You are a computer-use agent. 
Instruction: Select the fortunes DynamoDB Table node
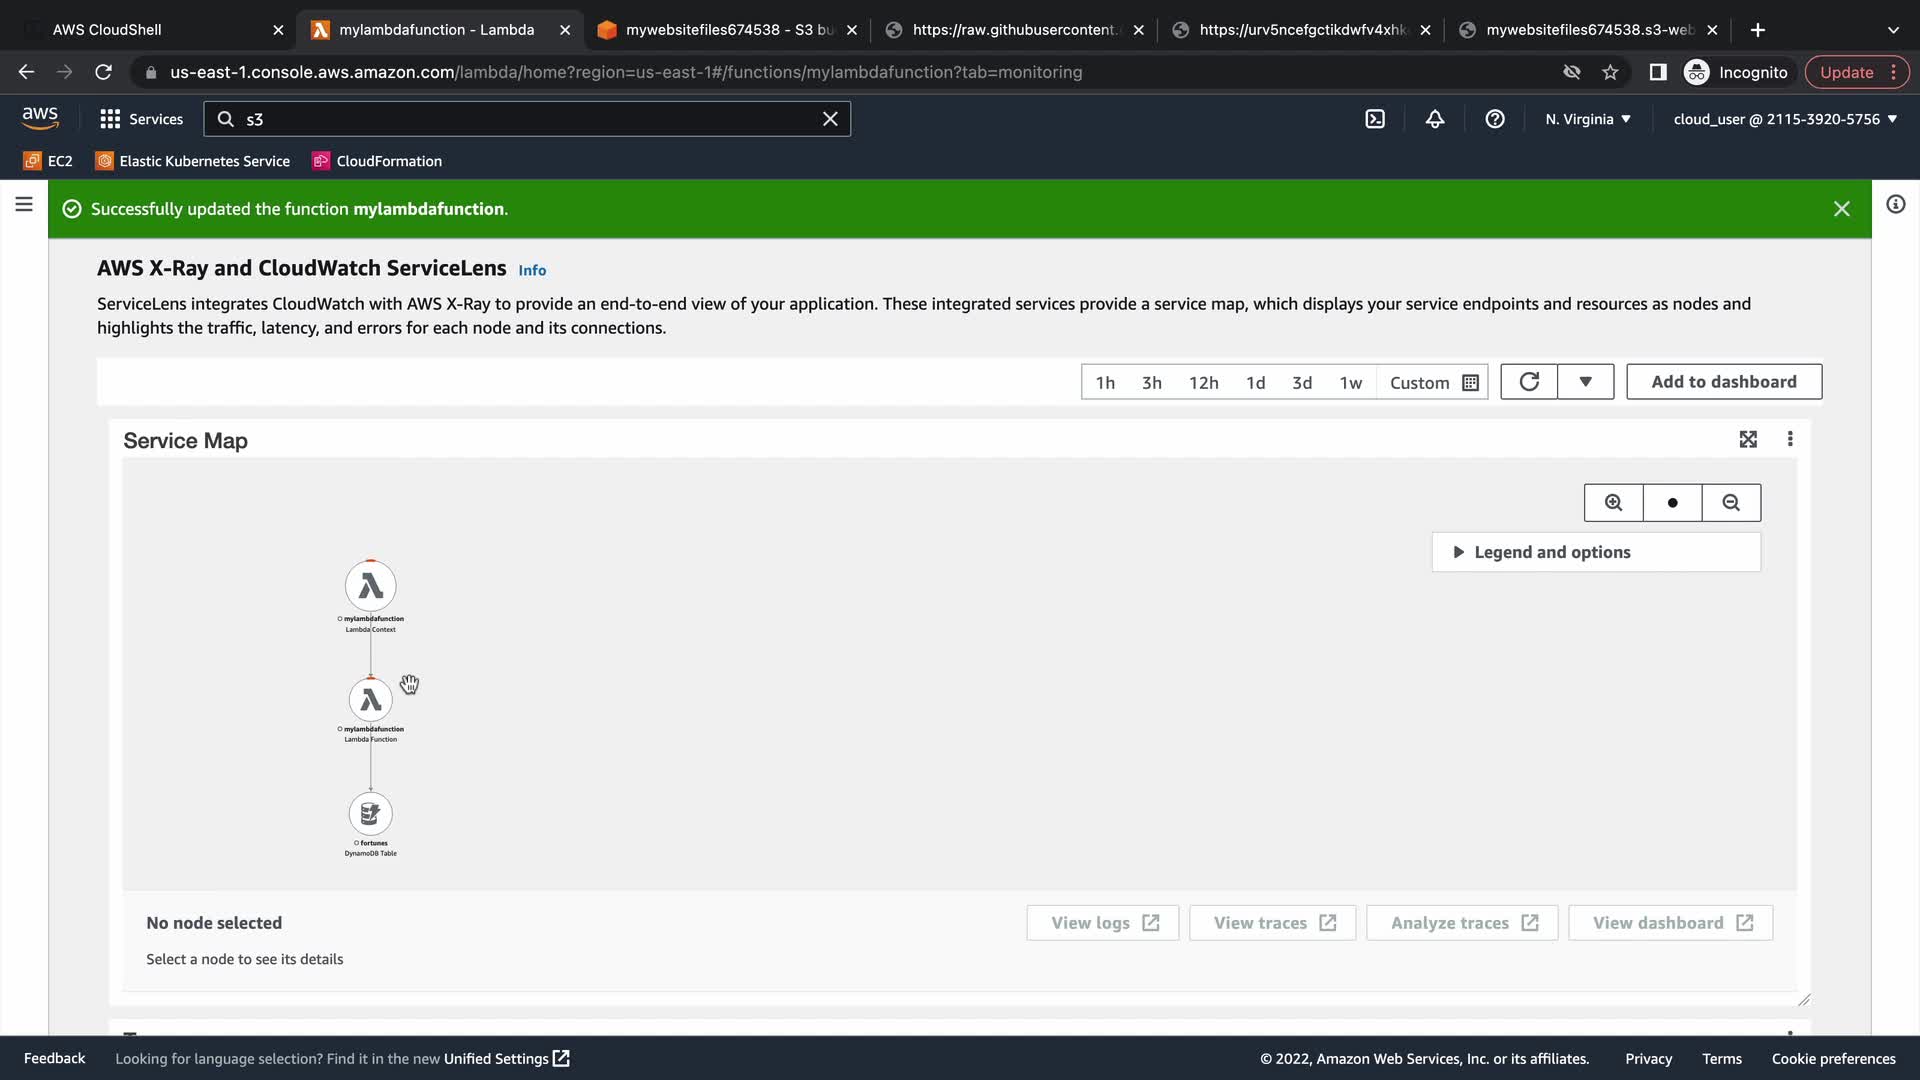click(x=370, y=814)
